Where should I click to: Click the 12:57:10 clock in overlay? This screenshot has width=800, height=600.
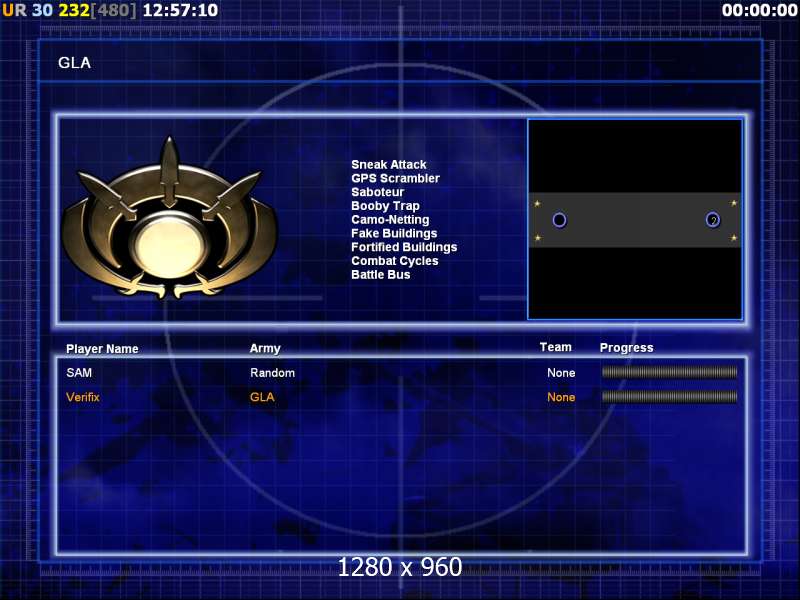click(x=180, y=10)
